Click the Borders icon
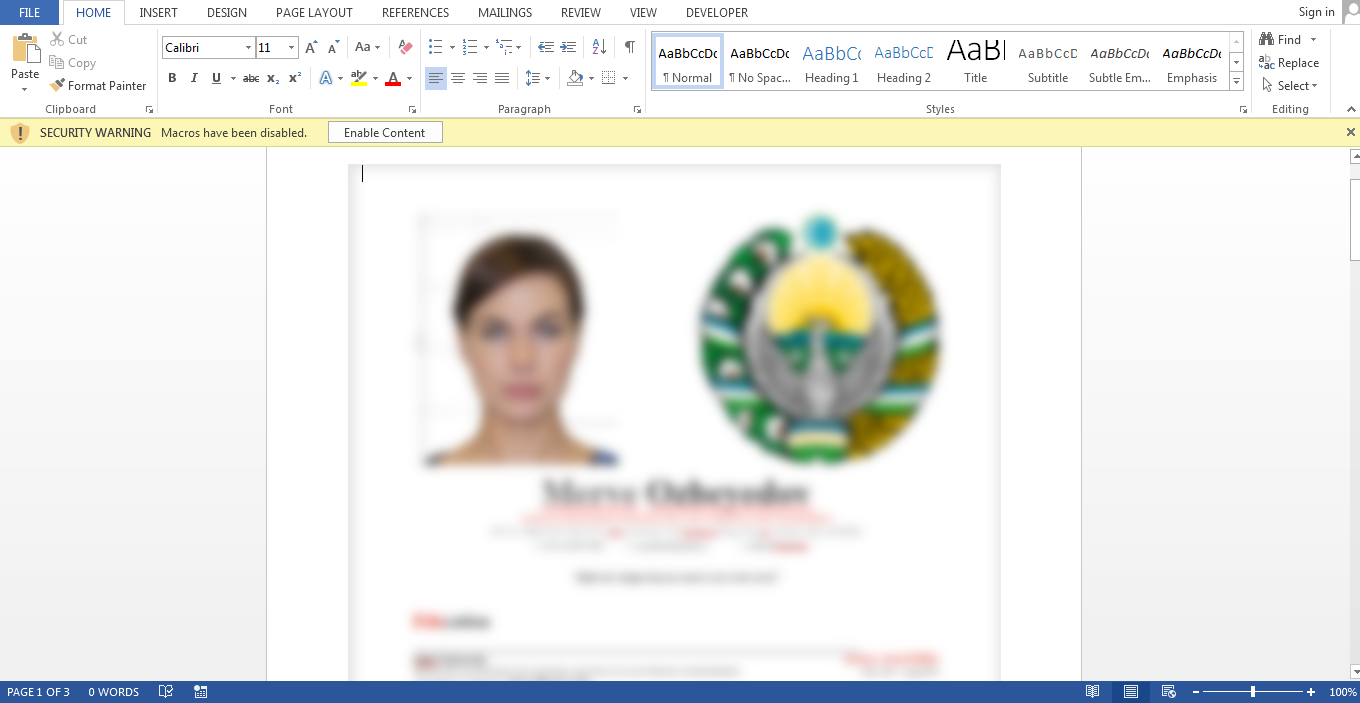Image resolution: width=1360 pixels, height=703 pixels. pos(609,78)
